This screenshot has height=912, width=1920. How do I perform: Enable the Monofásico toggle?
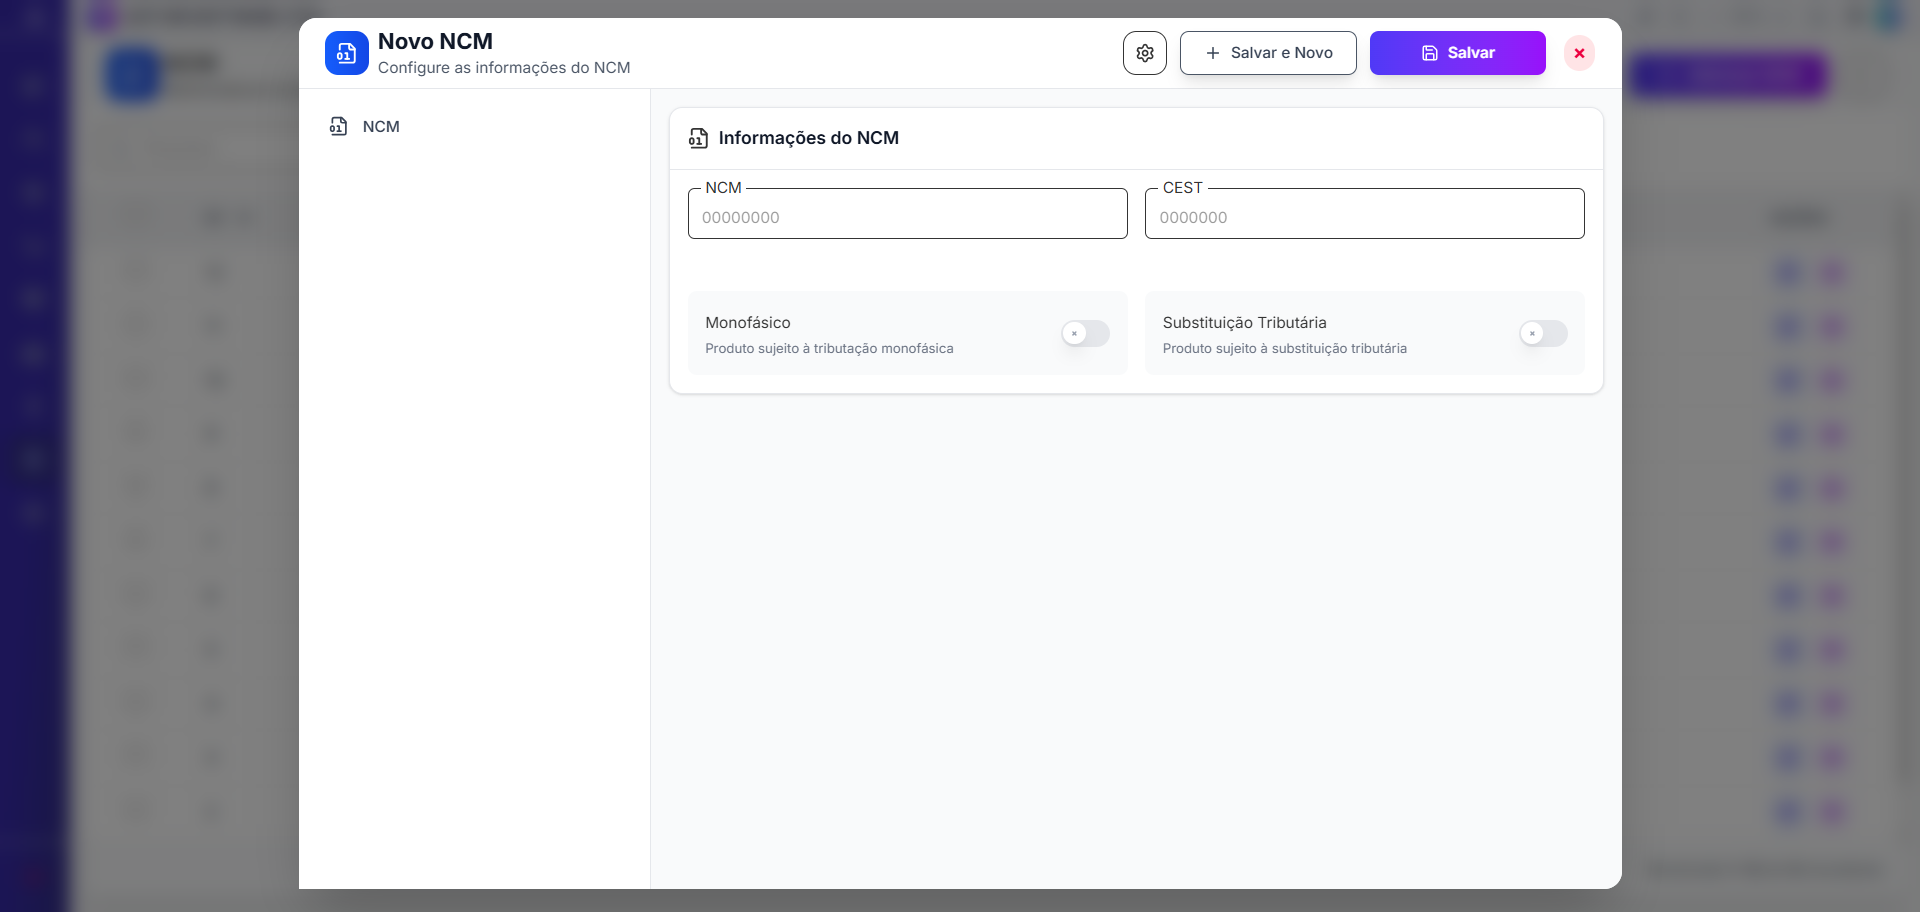[1085, 333]
